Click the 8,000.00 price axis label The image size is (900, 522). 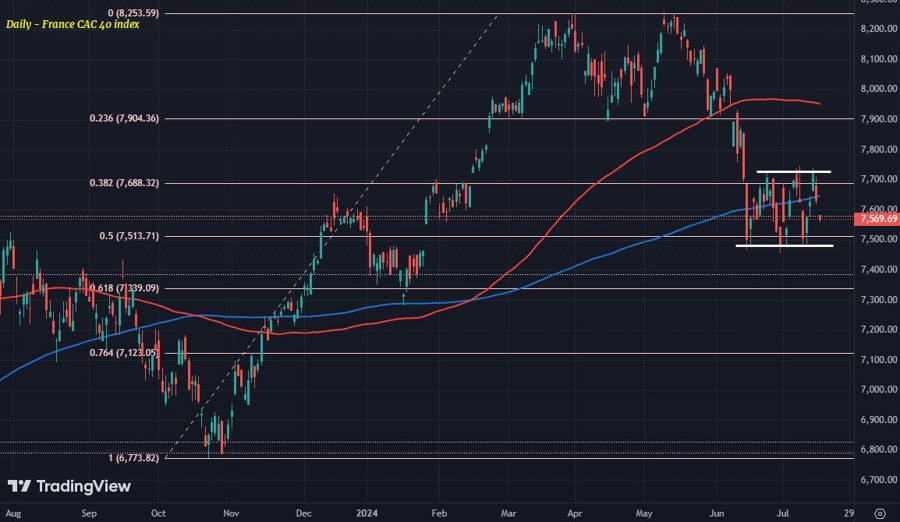coord(879,88)
